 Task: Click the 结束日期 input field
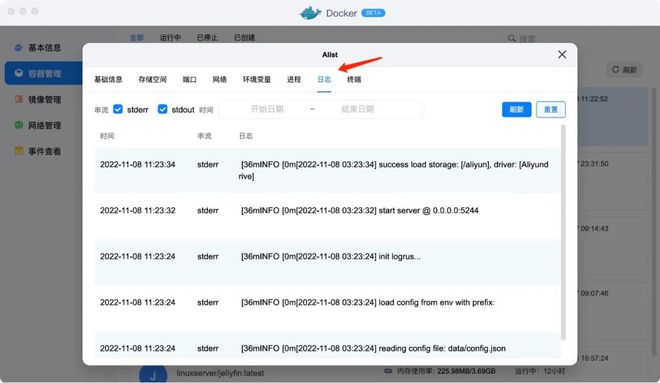pos(357,109)
